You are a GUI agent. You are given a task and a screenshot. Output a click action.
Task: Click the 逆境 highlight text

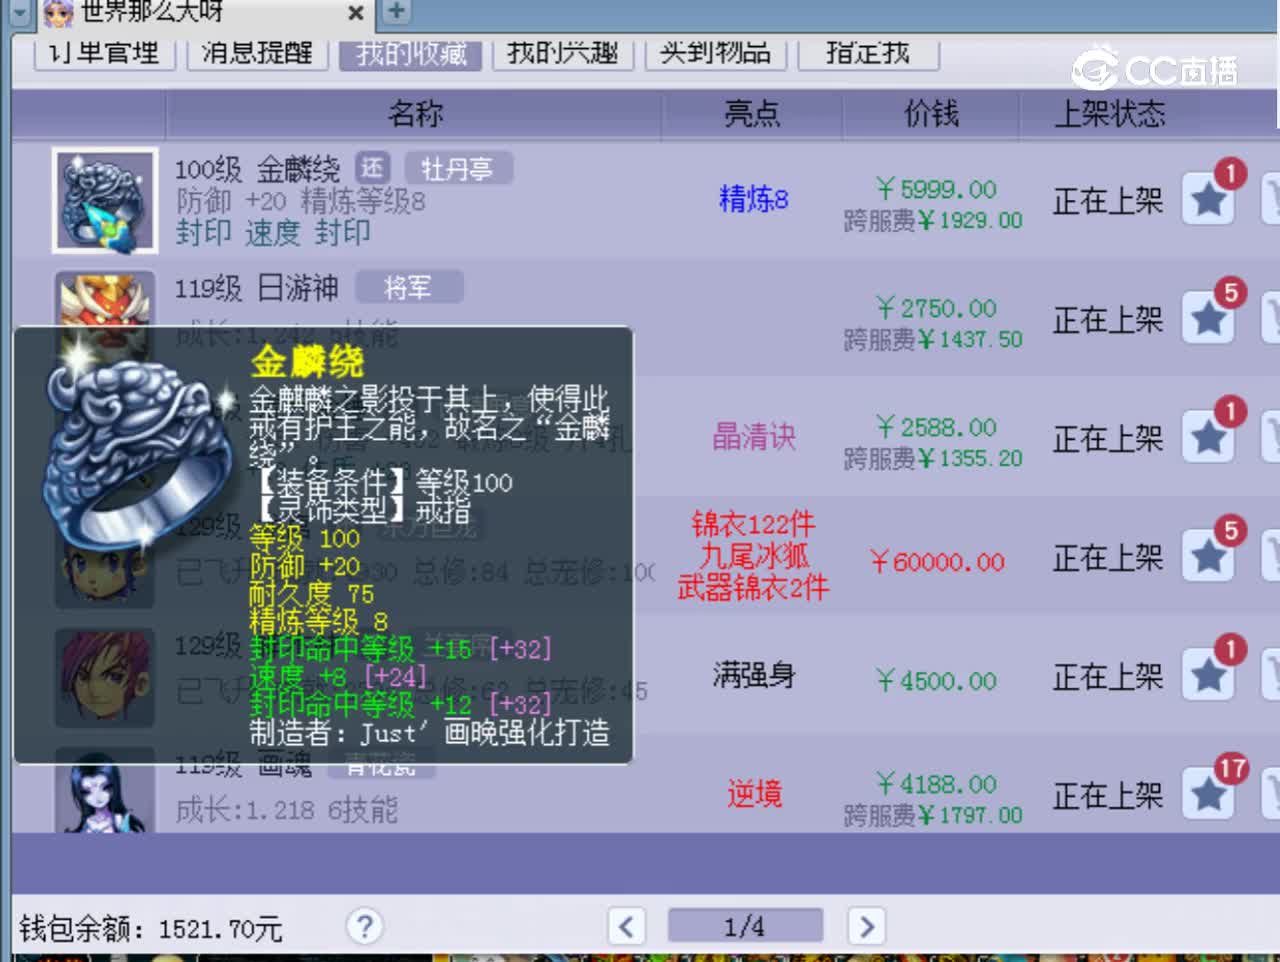coord(754,794)
